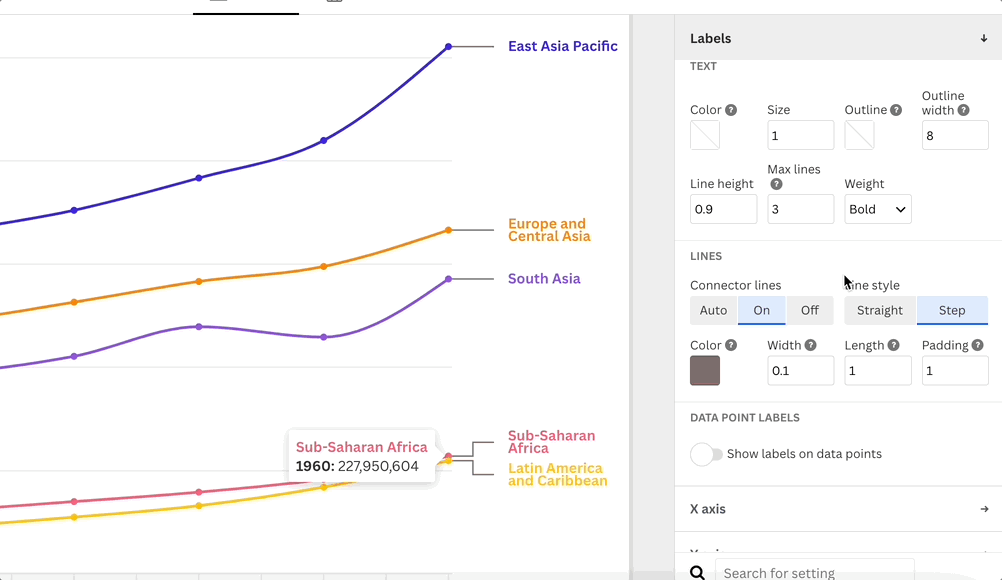Image resolution: width=1002 pixels, height=580 pixels.
Task: Click help icon beside Text Color label
Action: 731,110
